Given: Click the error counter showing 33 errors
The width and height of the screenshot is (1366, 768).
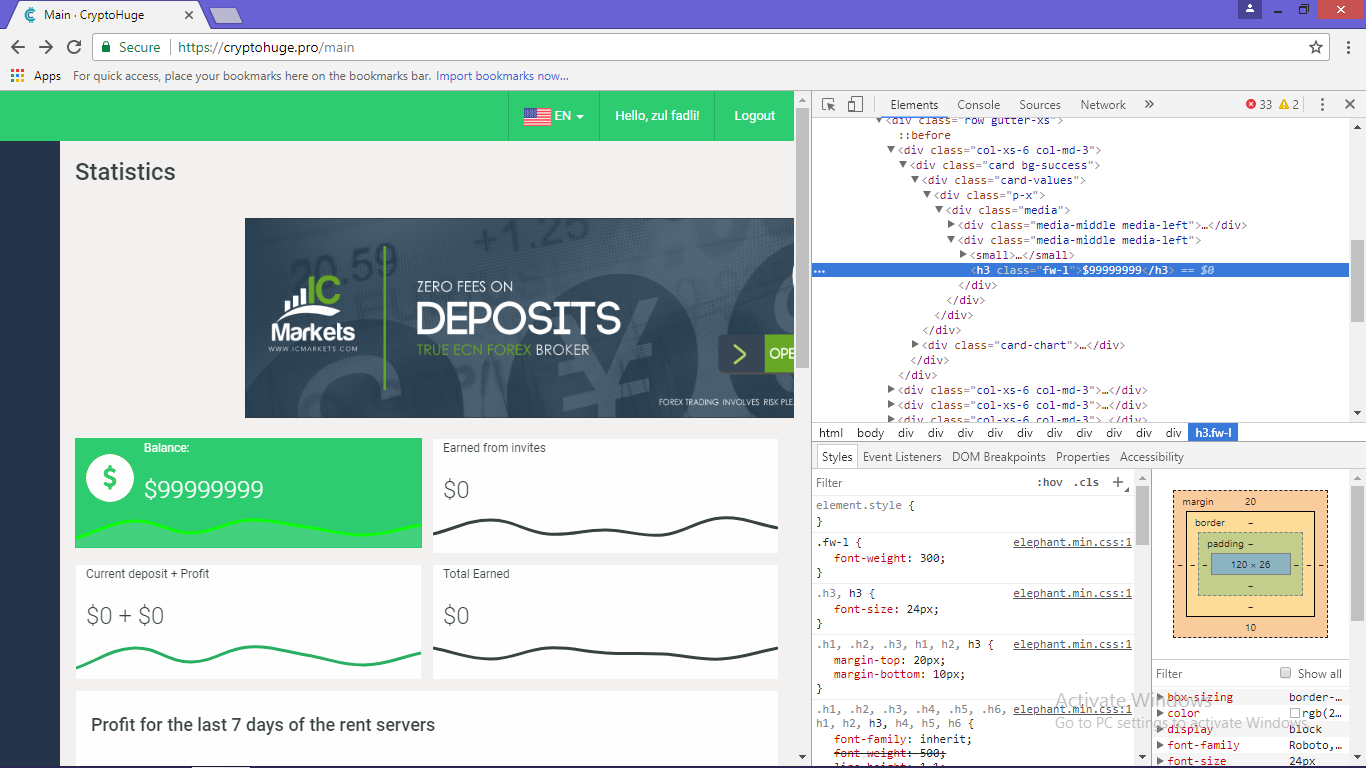Looking at the screenshot, I should click(1258, 104).
